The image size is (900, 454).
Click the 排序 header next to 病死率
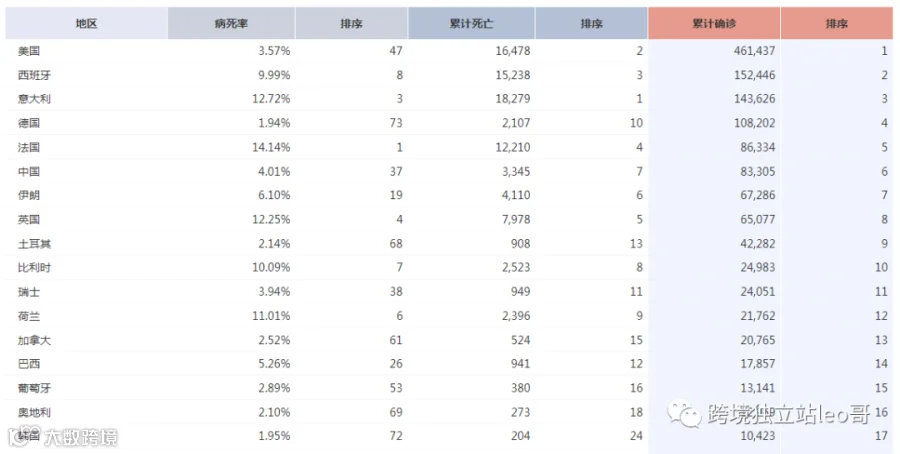tap(351, 24)
